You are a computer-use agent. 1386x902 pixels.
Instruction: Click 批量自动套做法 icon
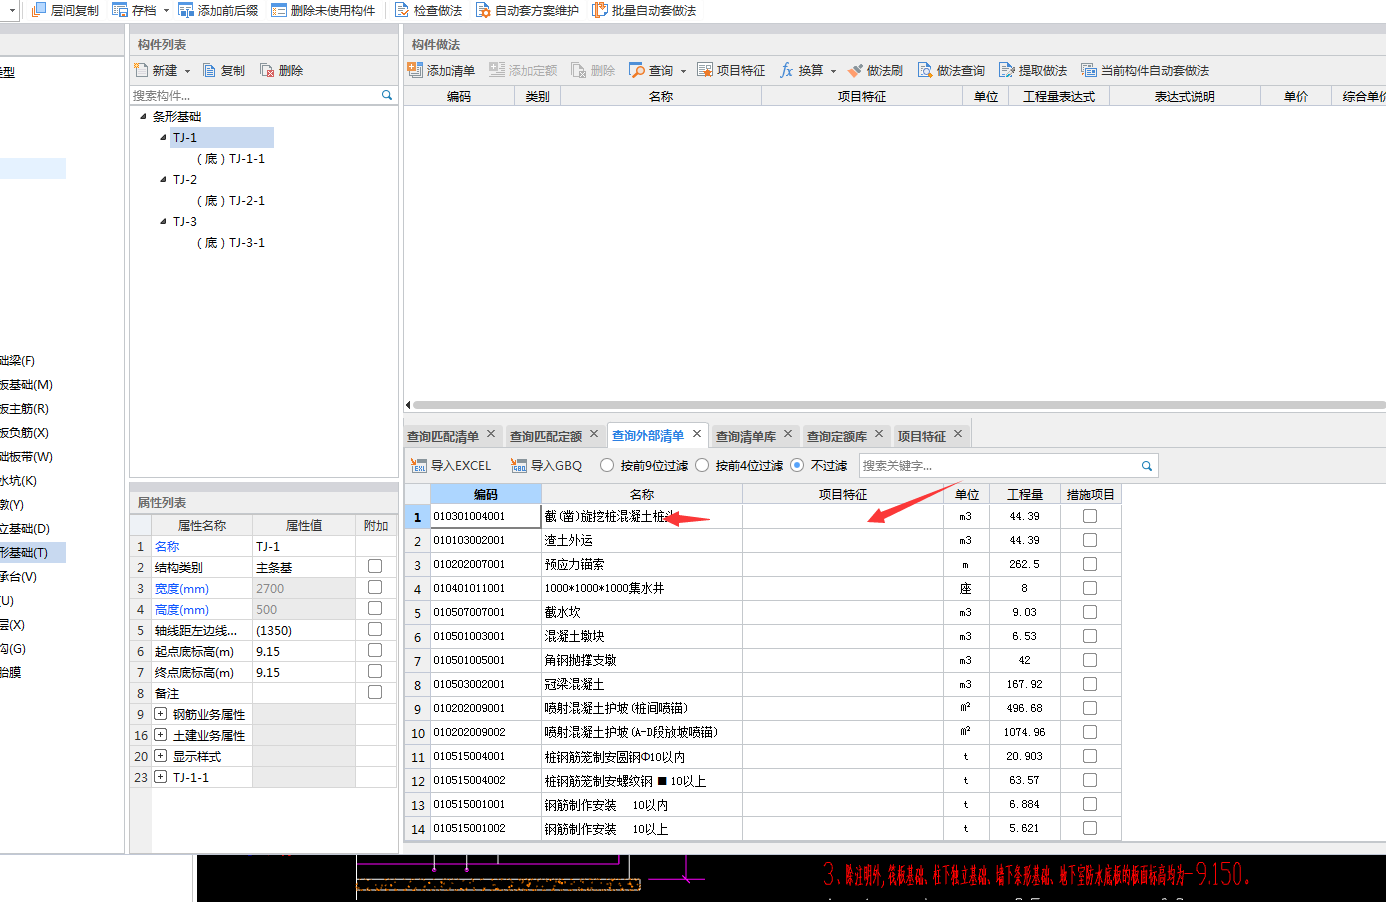point(600,10)
